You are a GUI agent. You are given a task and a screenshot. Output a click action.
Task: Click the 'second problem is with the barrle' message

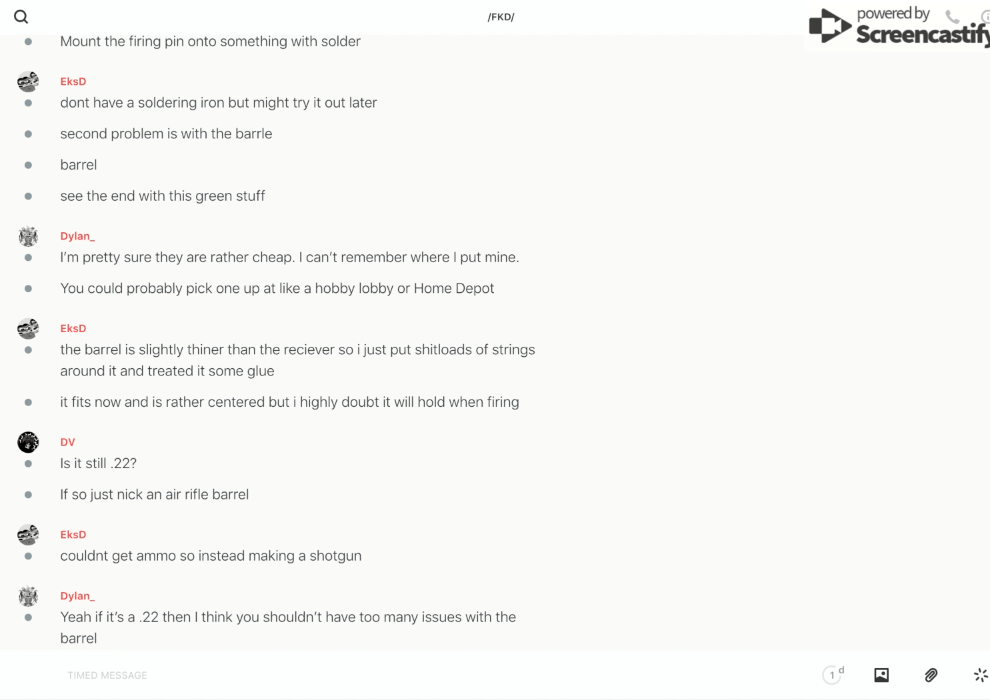point(166,133)
